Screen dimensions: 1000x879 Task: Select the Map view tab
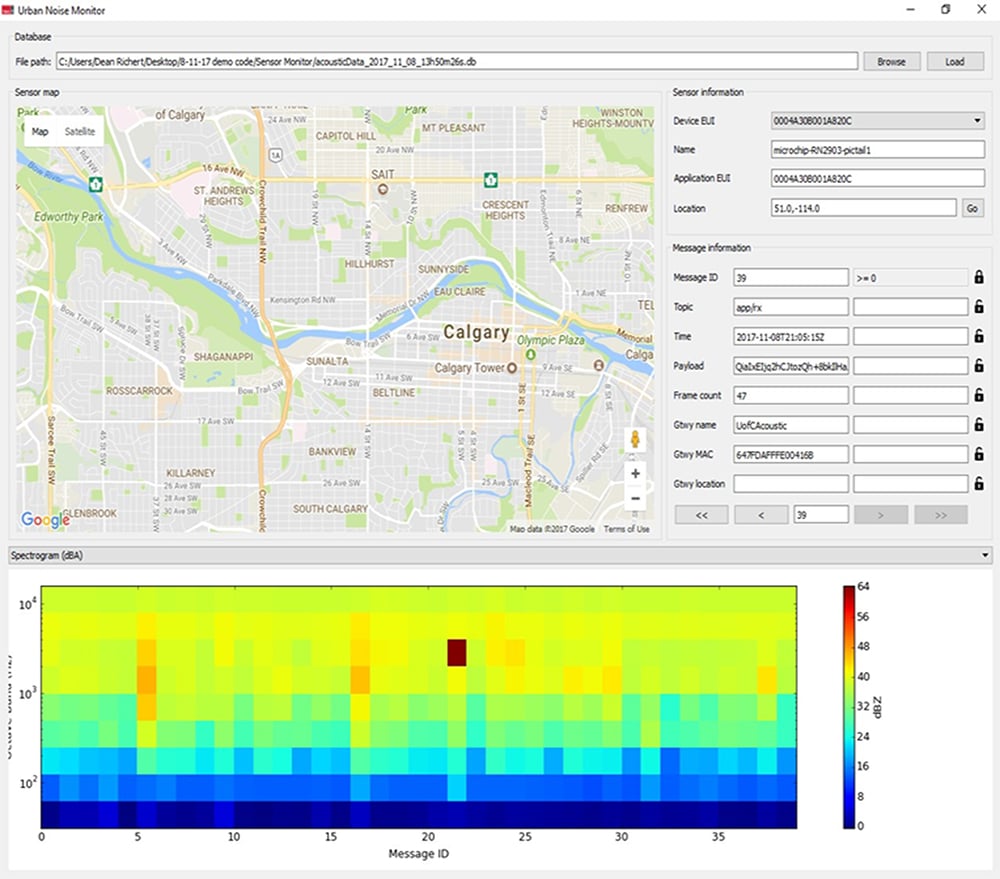click(40, 130)
